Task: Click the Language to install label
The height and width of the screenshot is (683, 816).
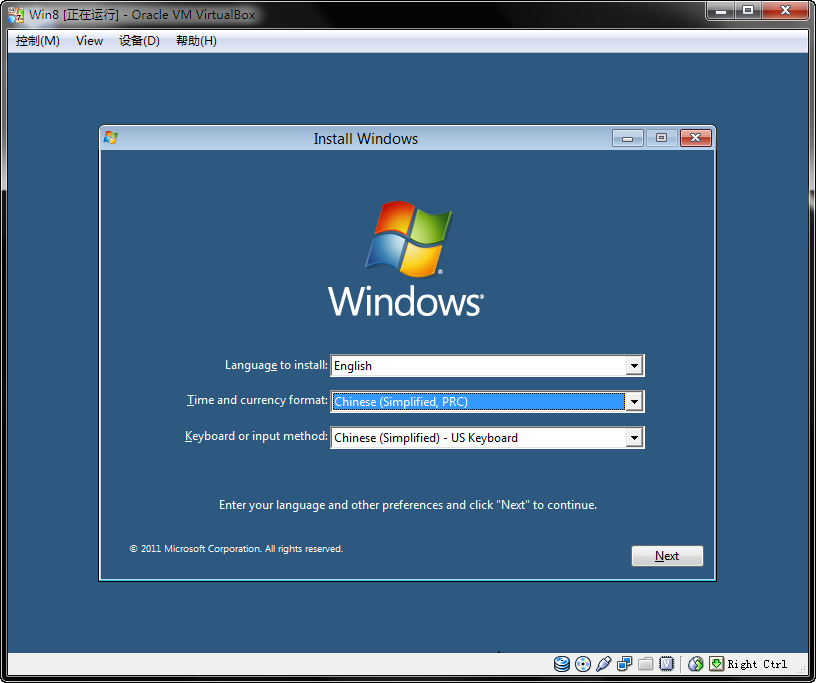Action: point(276,365)
